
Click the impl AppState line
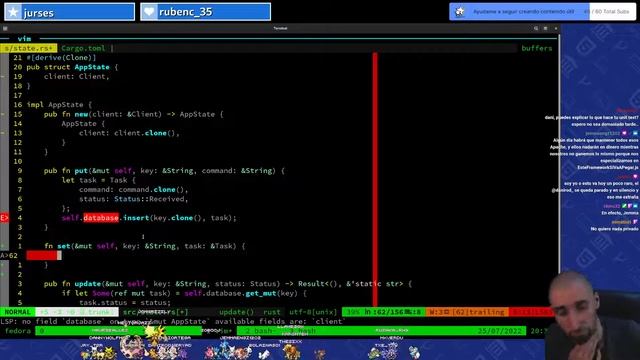pyautogui.click(x=59, y=104)
